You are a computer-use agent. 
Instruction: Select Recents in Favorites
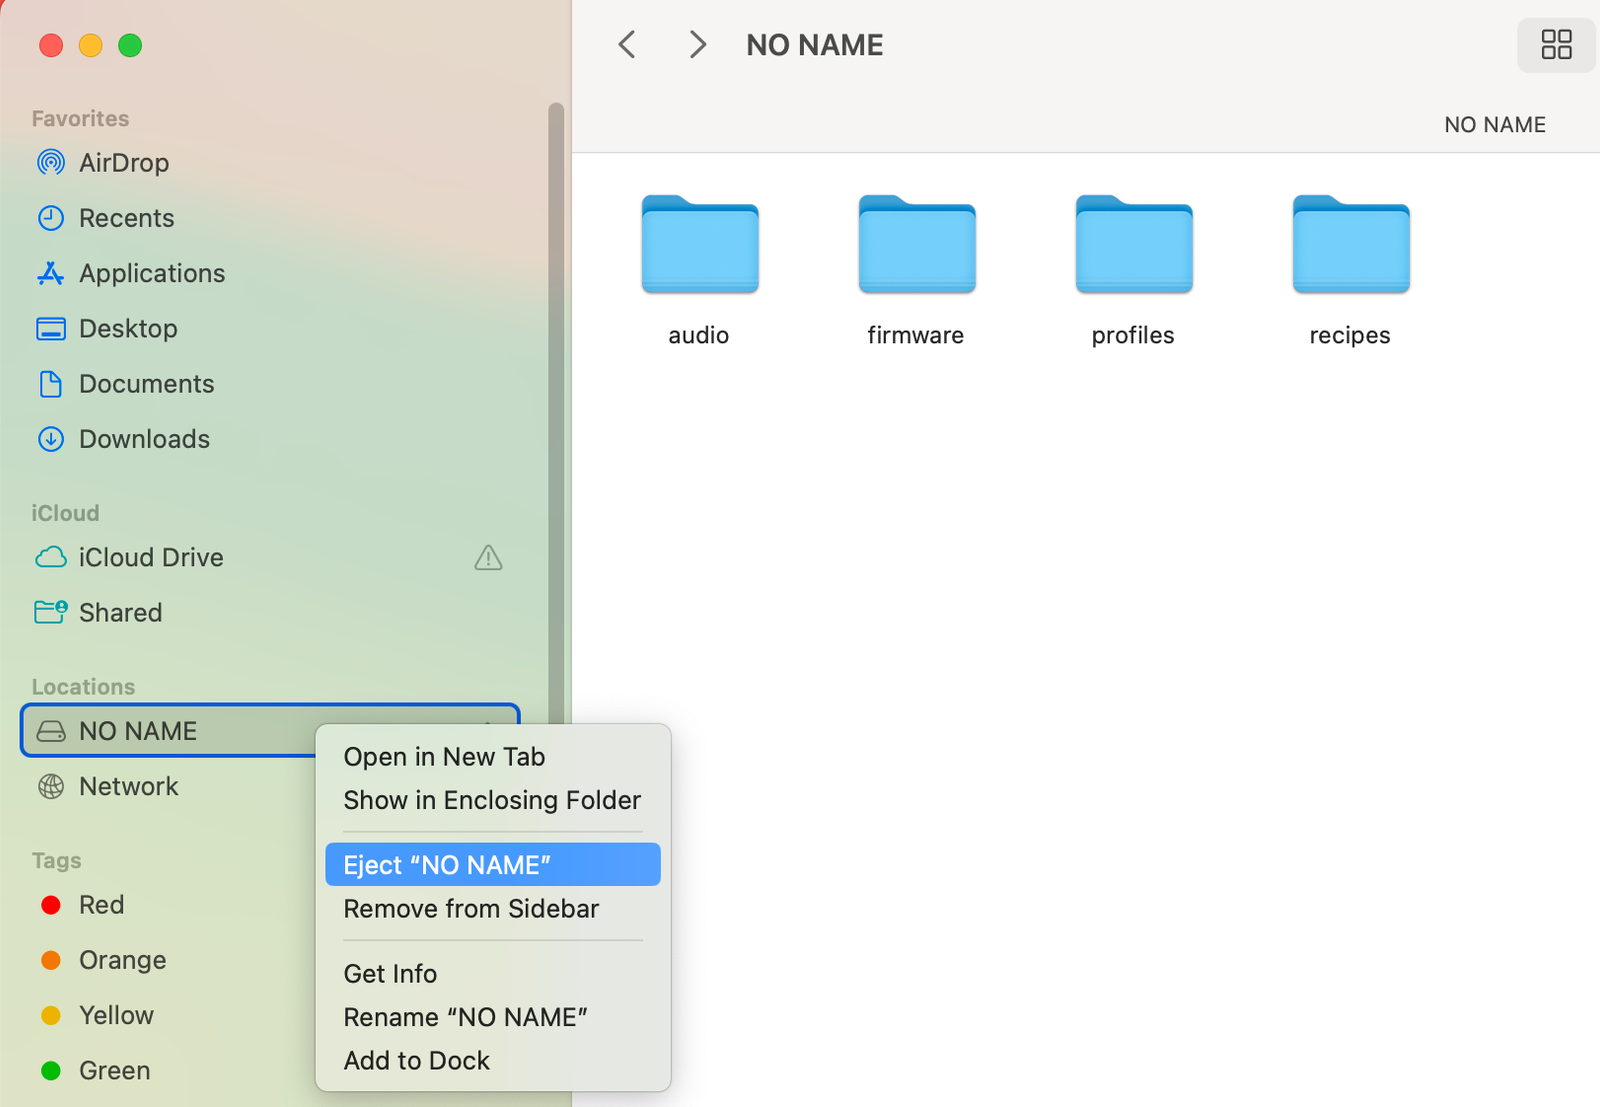270,218
